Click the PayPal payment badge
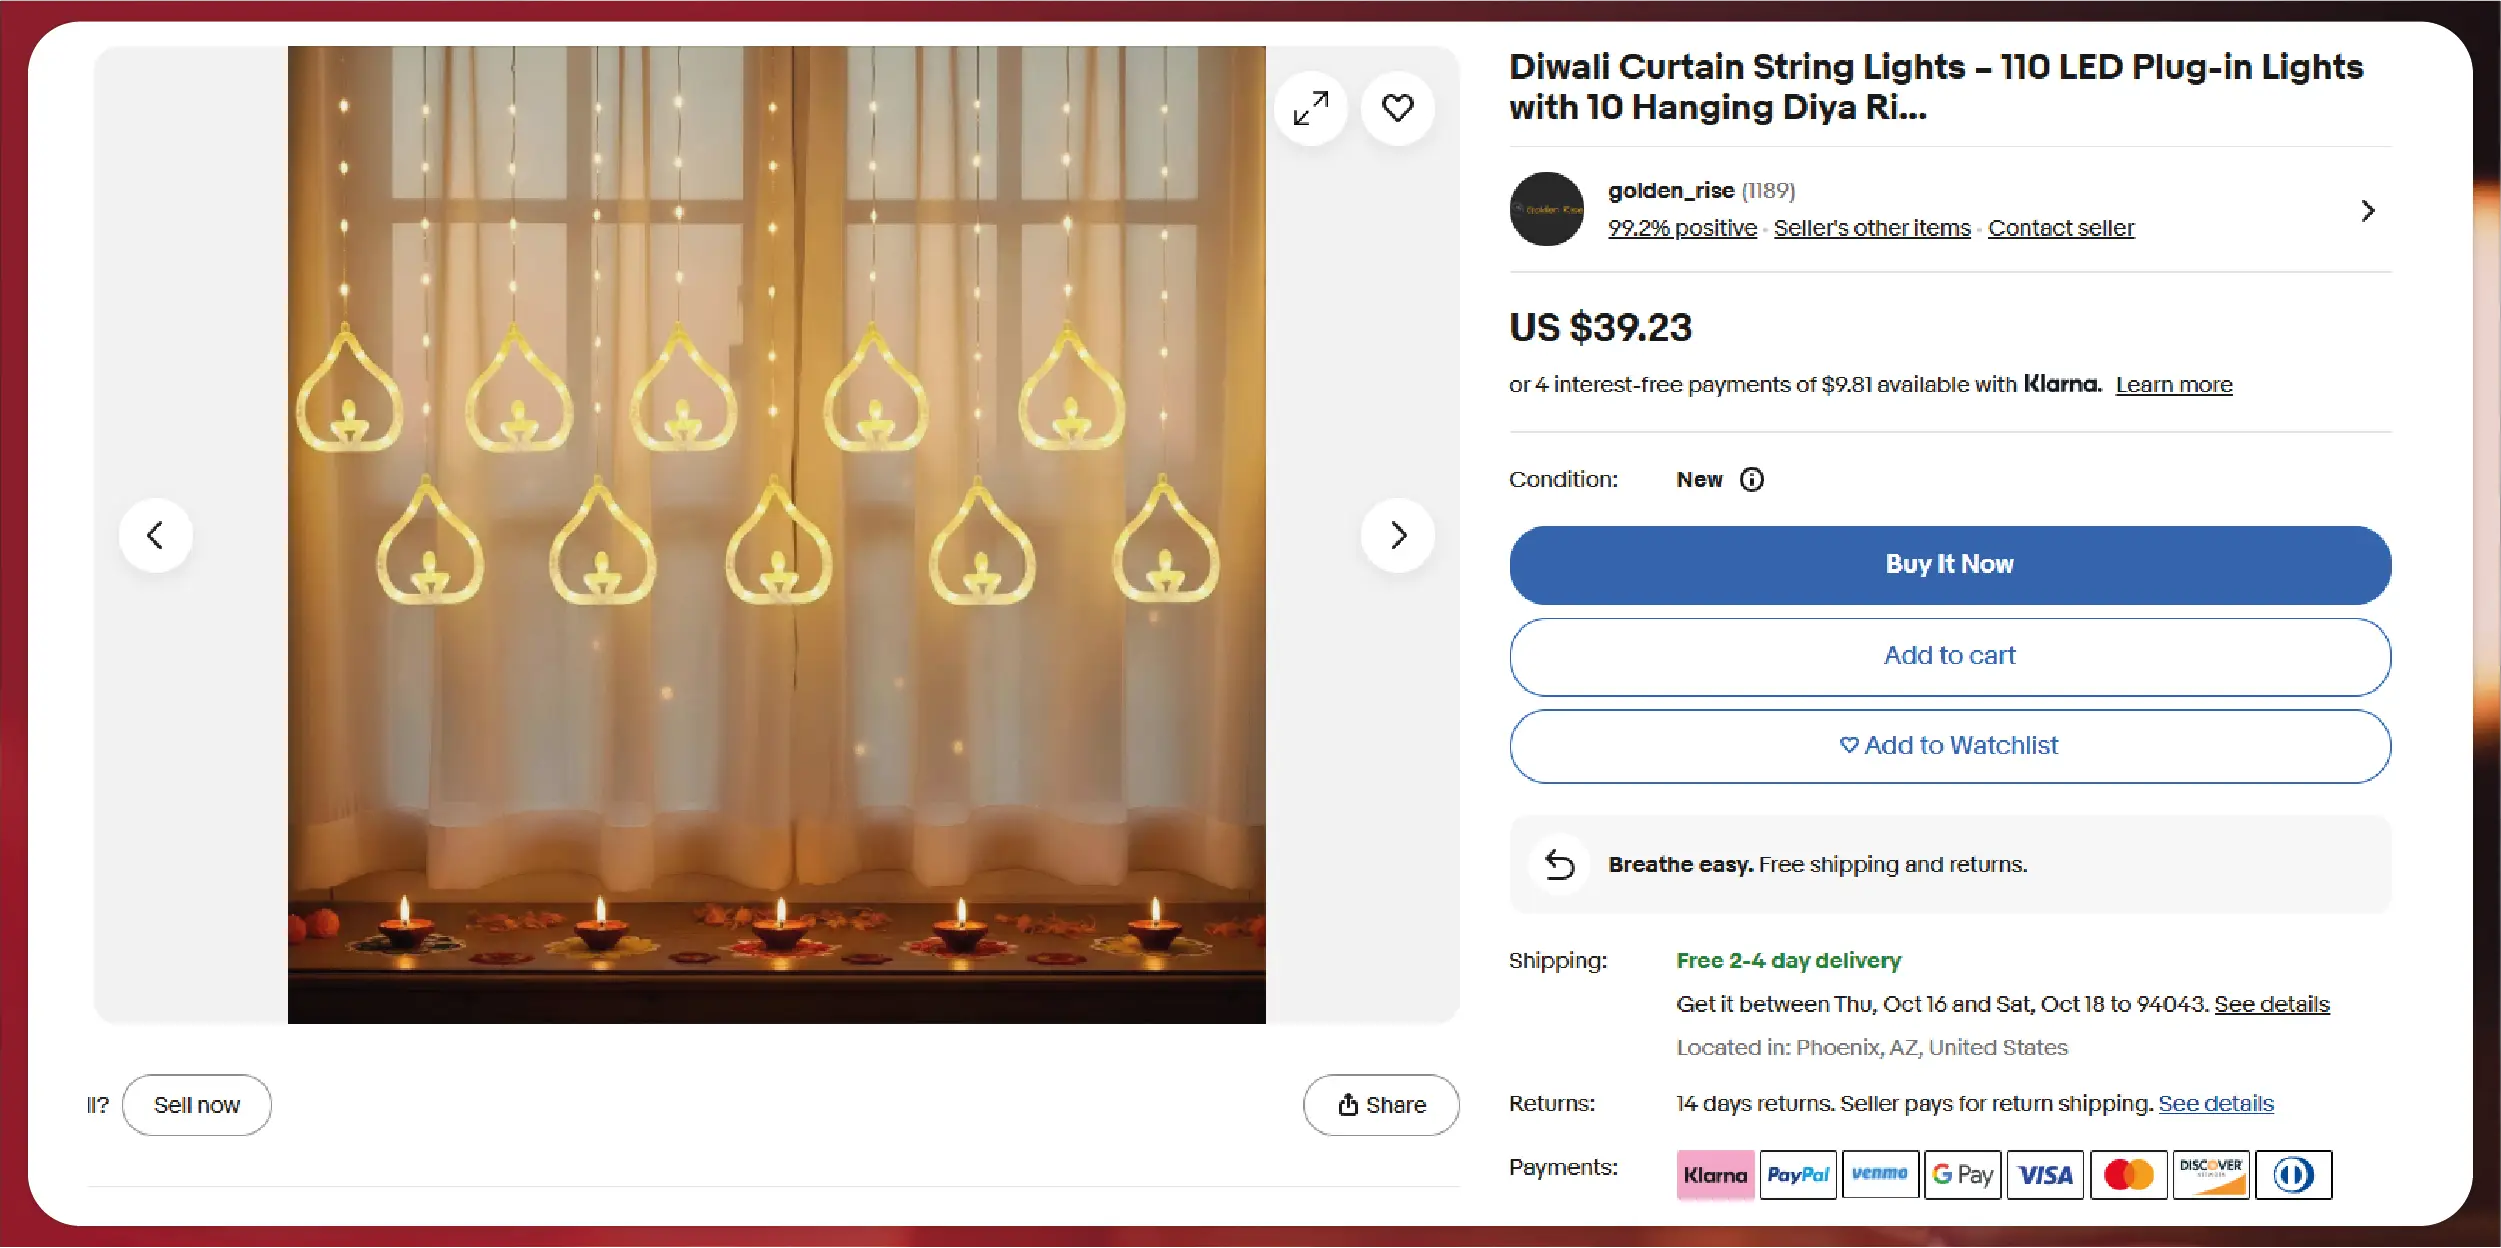2501x1248 pixels. click(1797, 1175)
